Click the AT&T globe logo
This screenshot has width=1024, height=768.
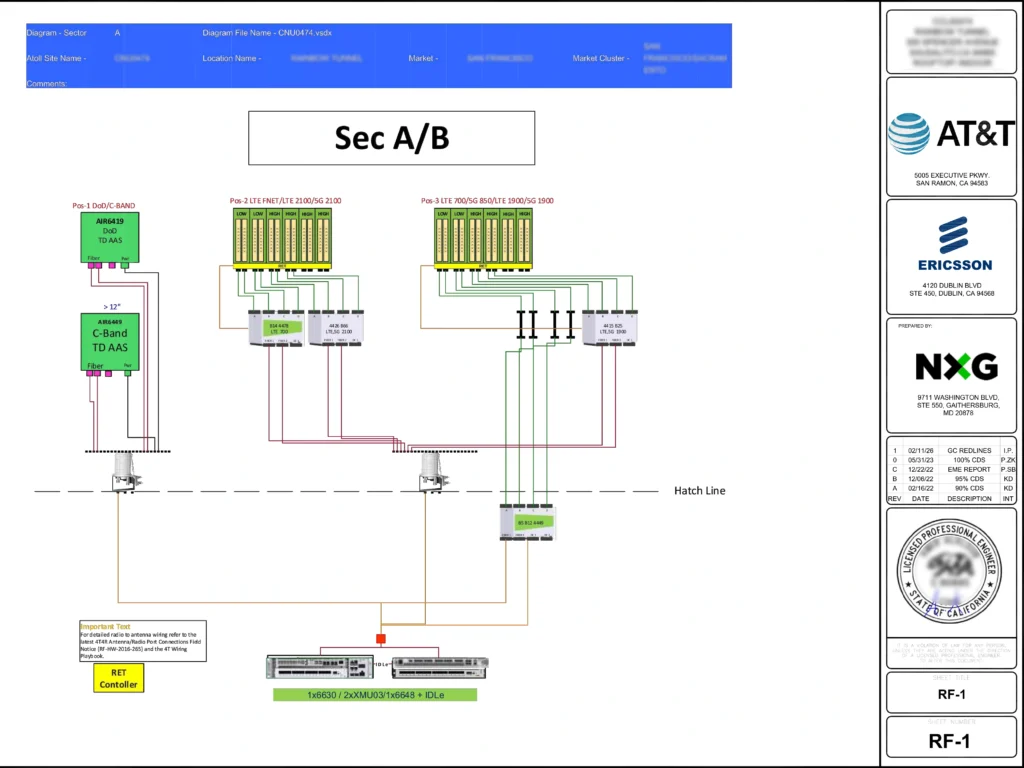[x=909, y=134]
